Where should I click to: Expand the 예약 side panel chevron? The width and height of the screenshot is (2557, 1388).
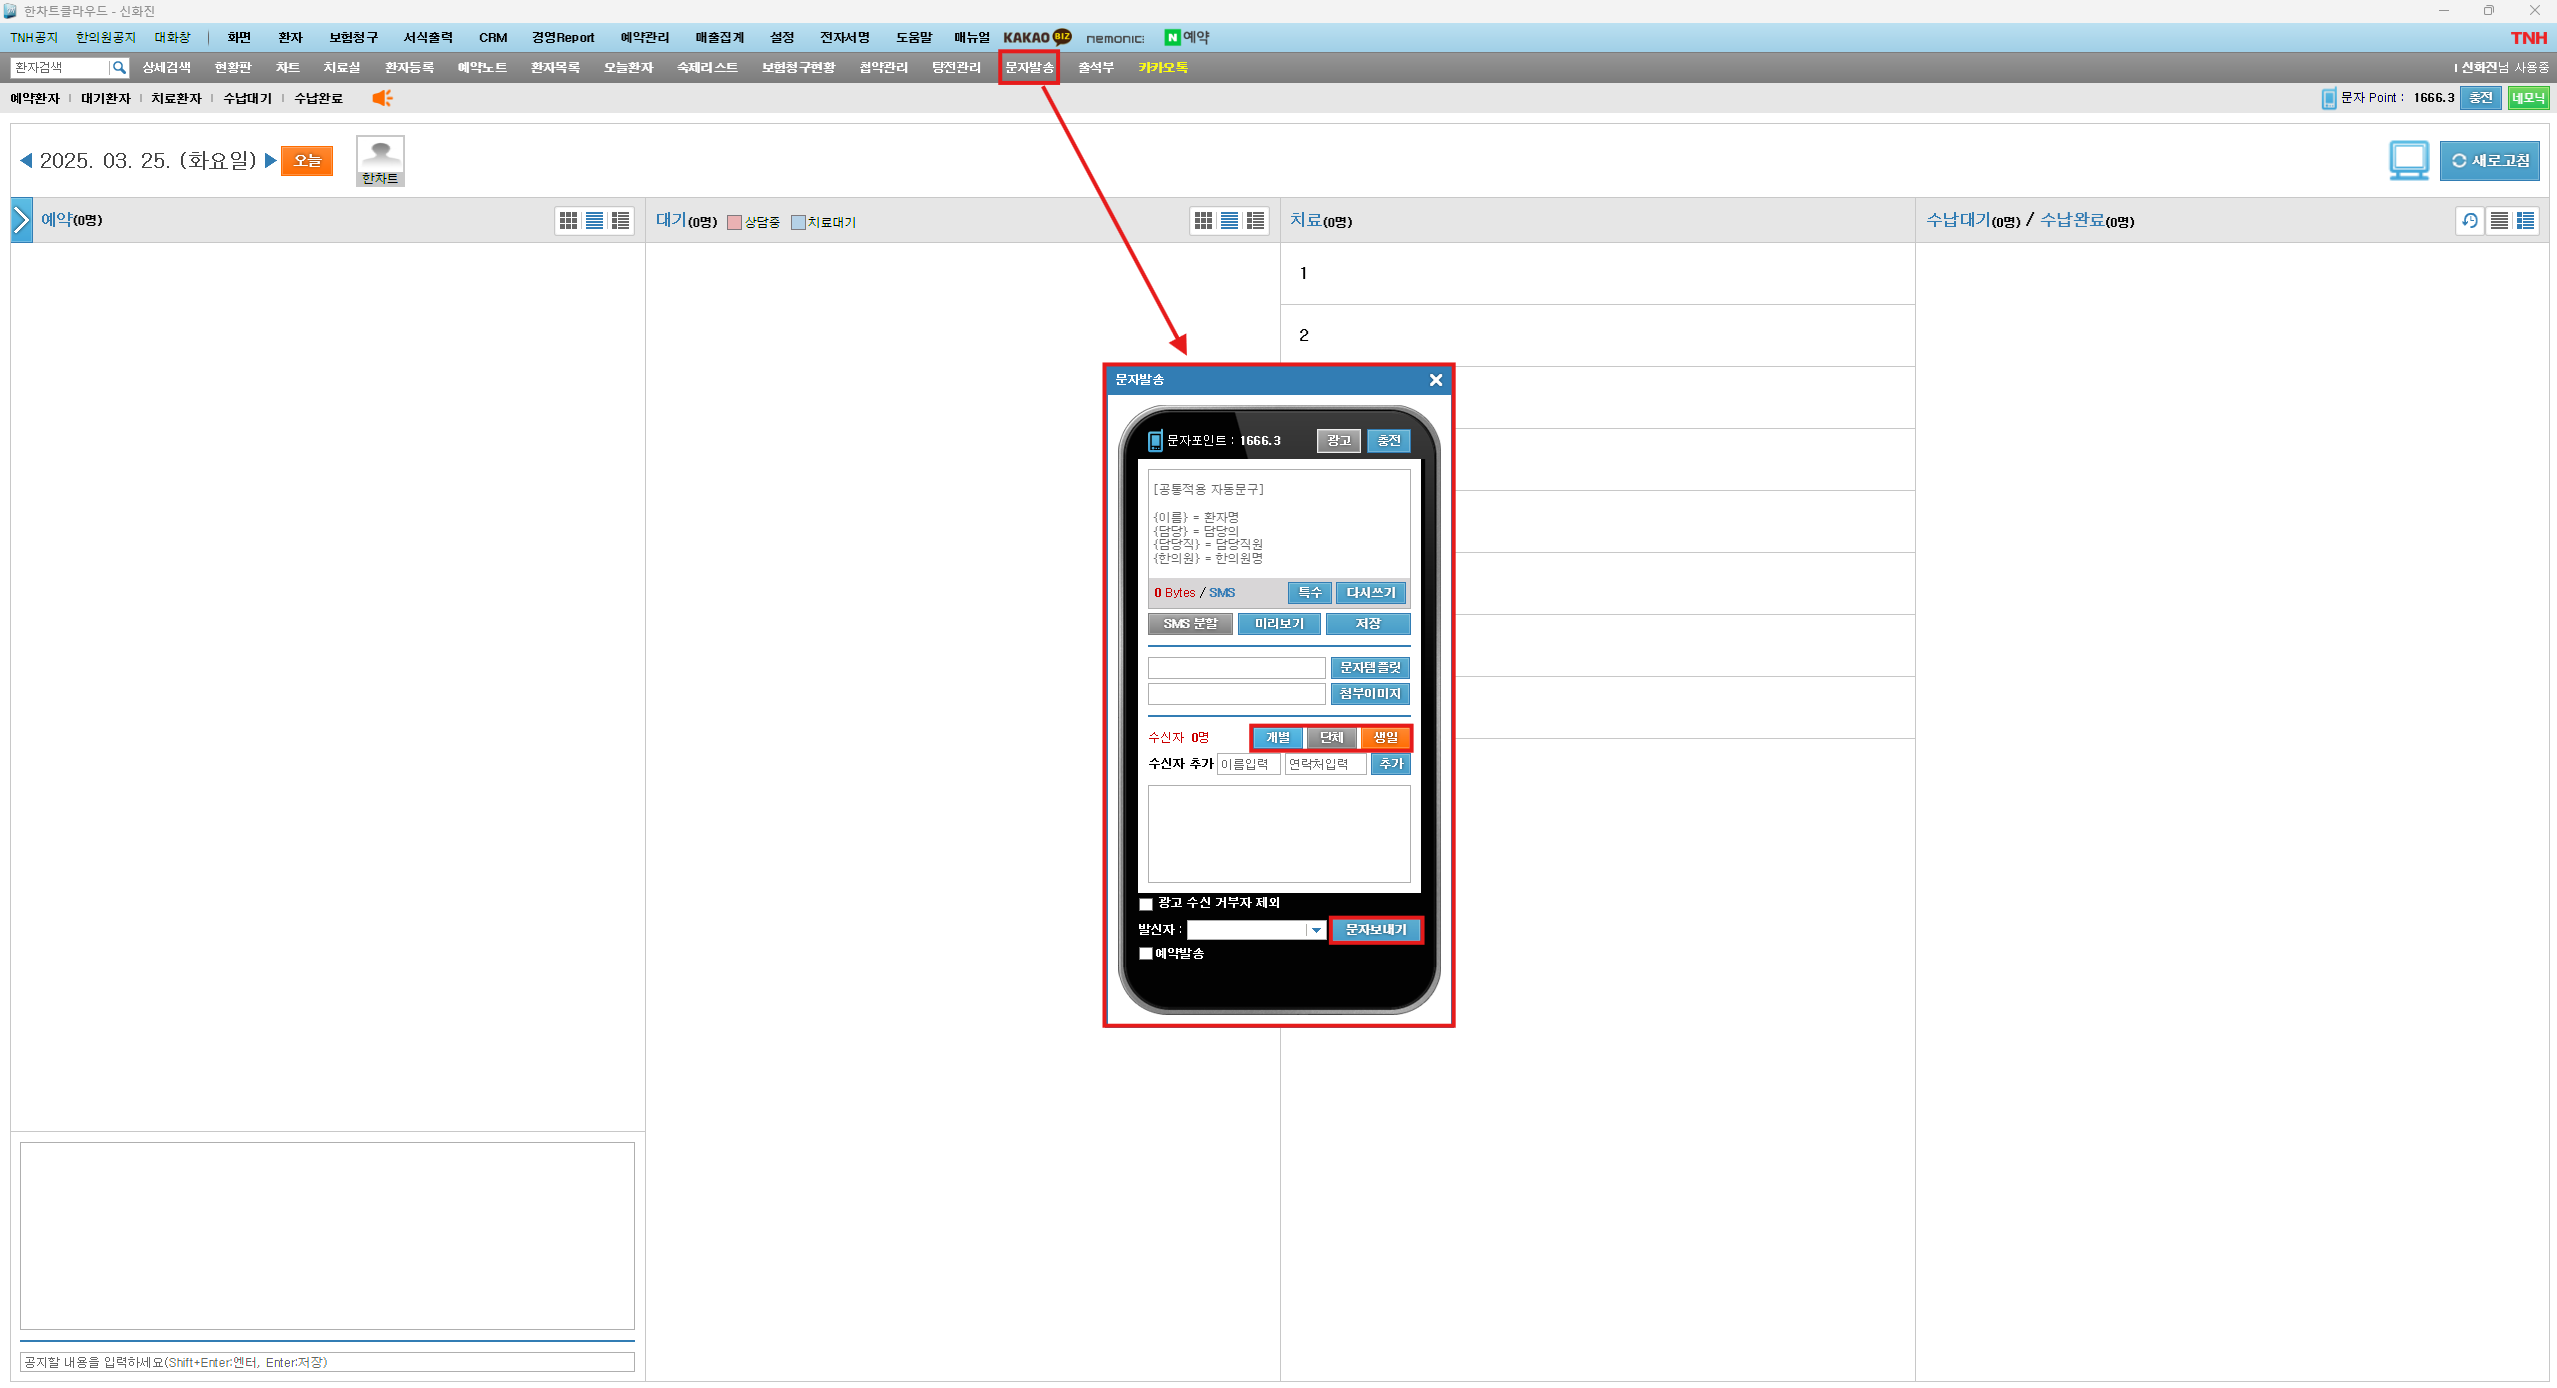[x=21, y=220]
